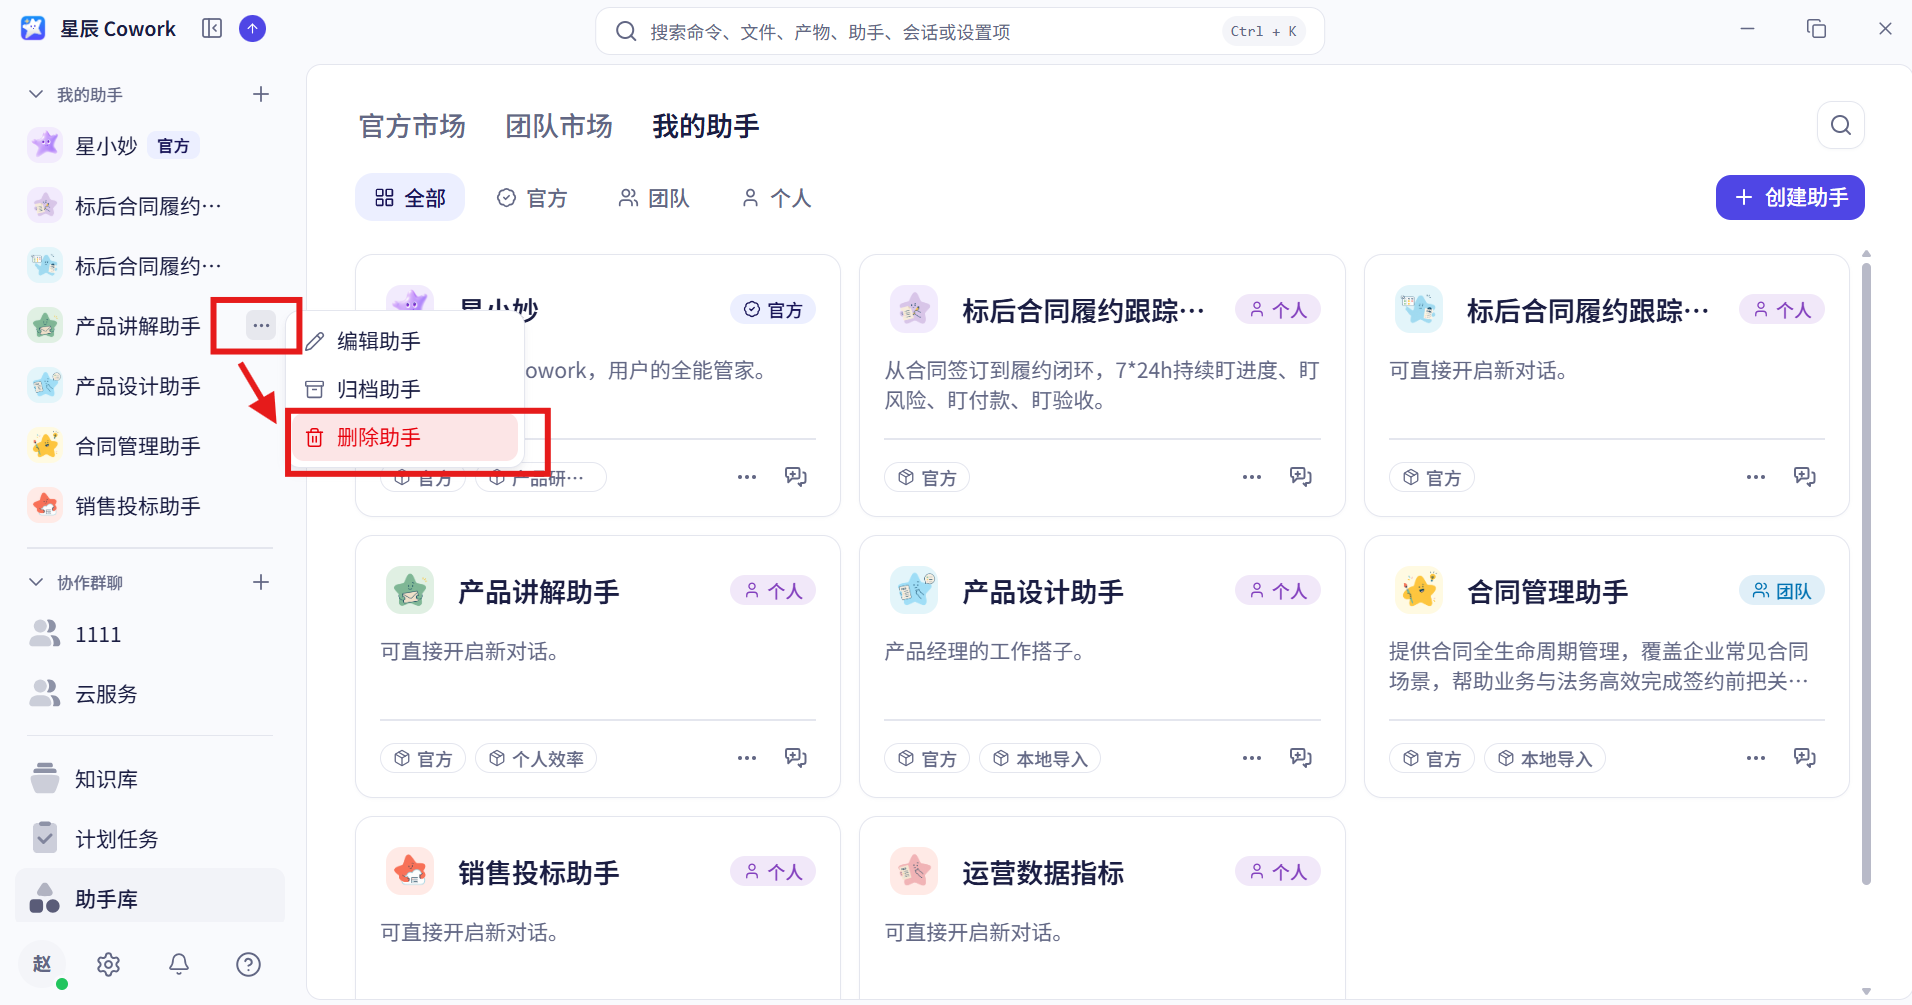Open settings gear icon
Image resolution: width=1912 pixels, height=1005 pixels.
click(x=108, y=964)
